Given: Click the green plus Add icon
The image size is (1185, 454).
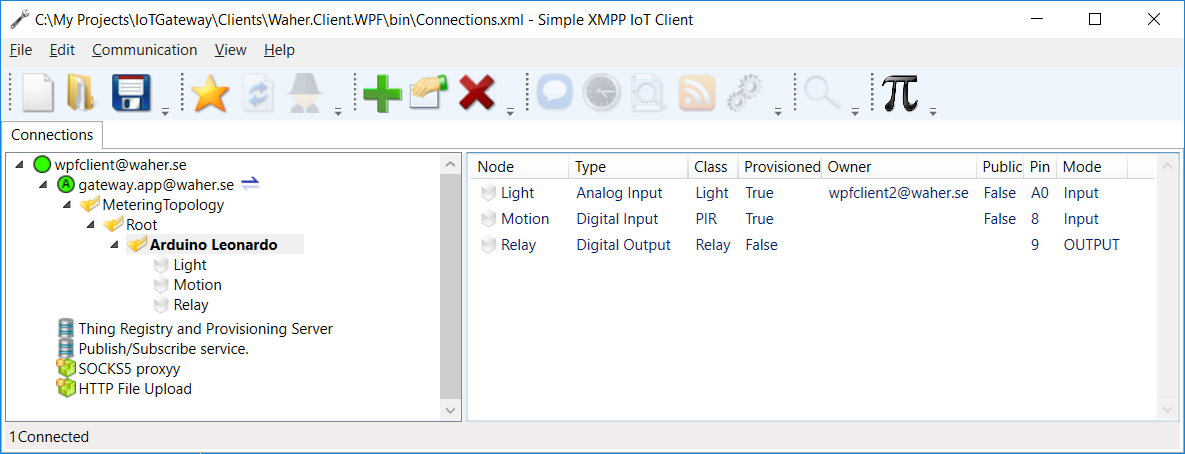Looking at the screenshot, I should [x=382, y=93].
